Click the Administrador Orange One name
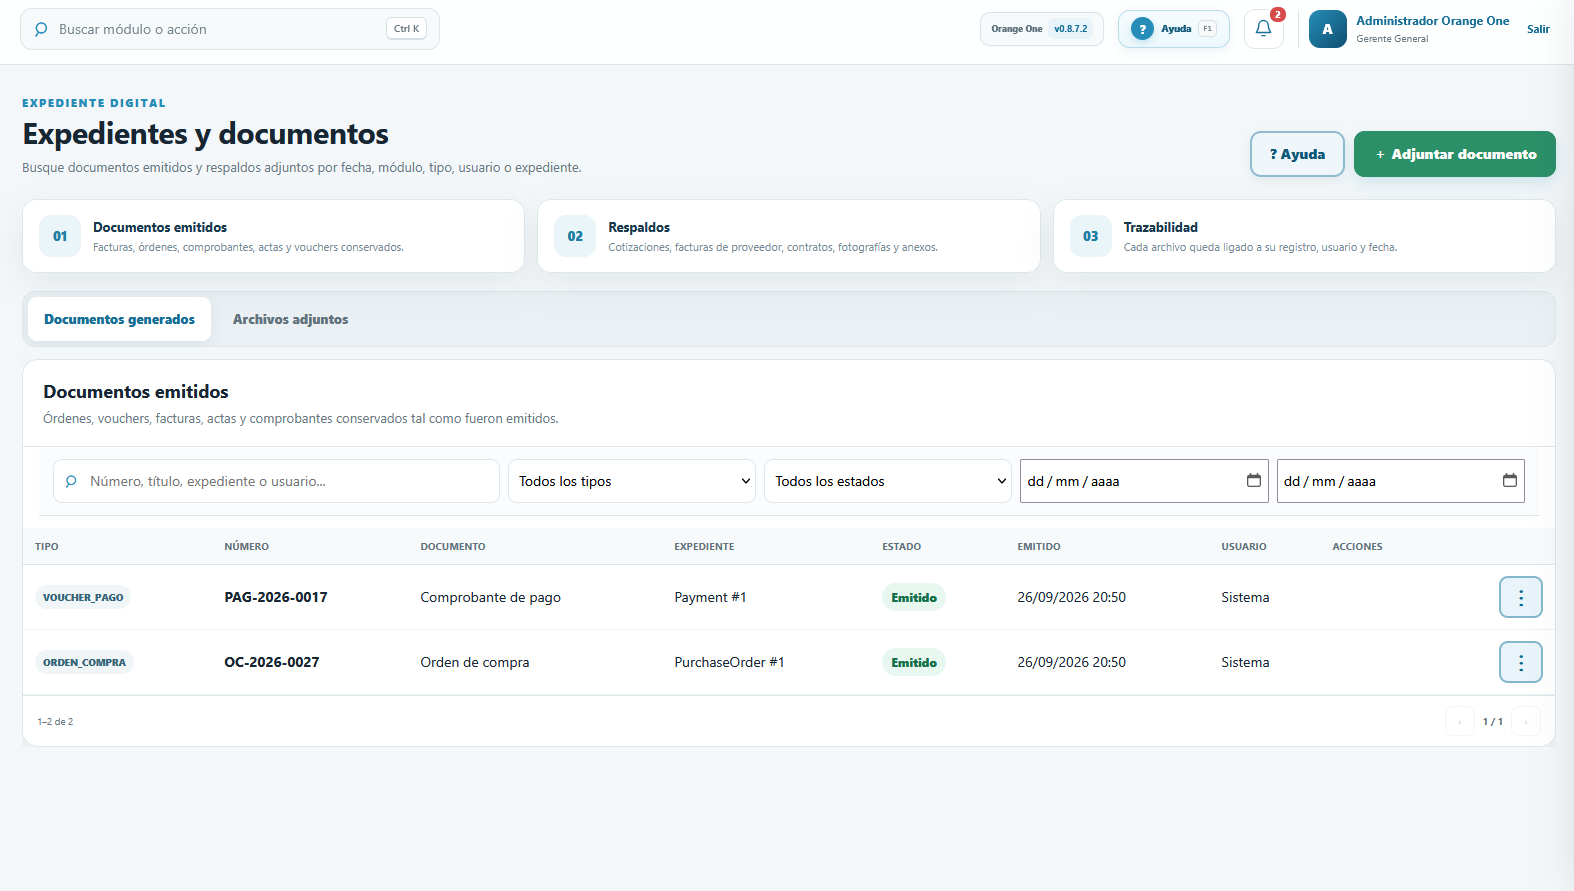Screen dimensions: 1574x891 click(1432, 21)
